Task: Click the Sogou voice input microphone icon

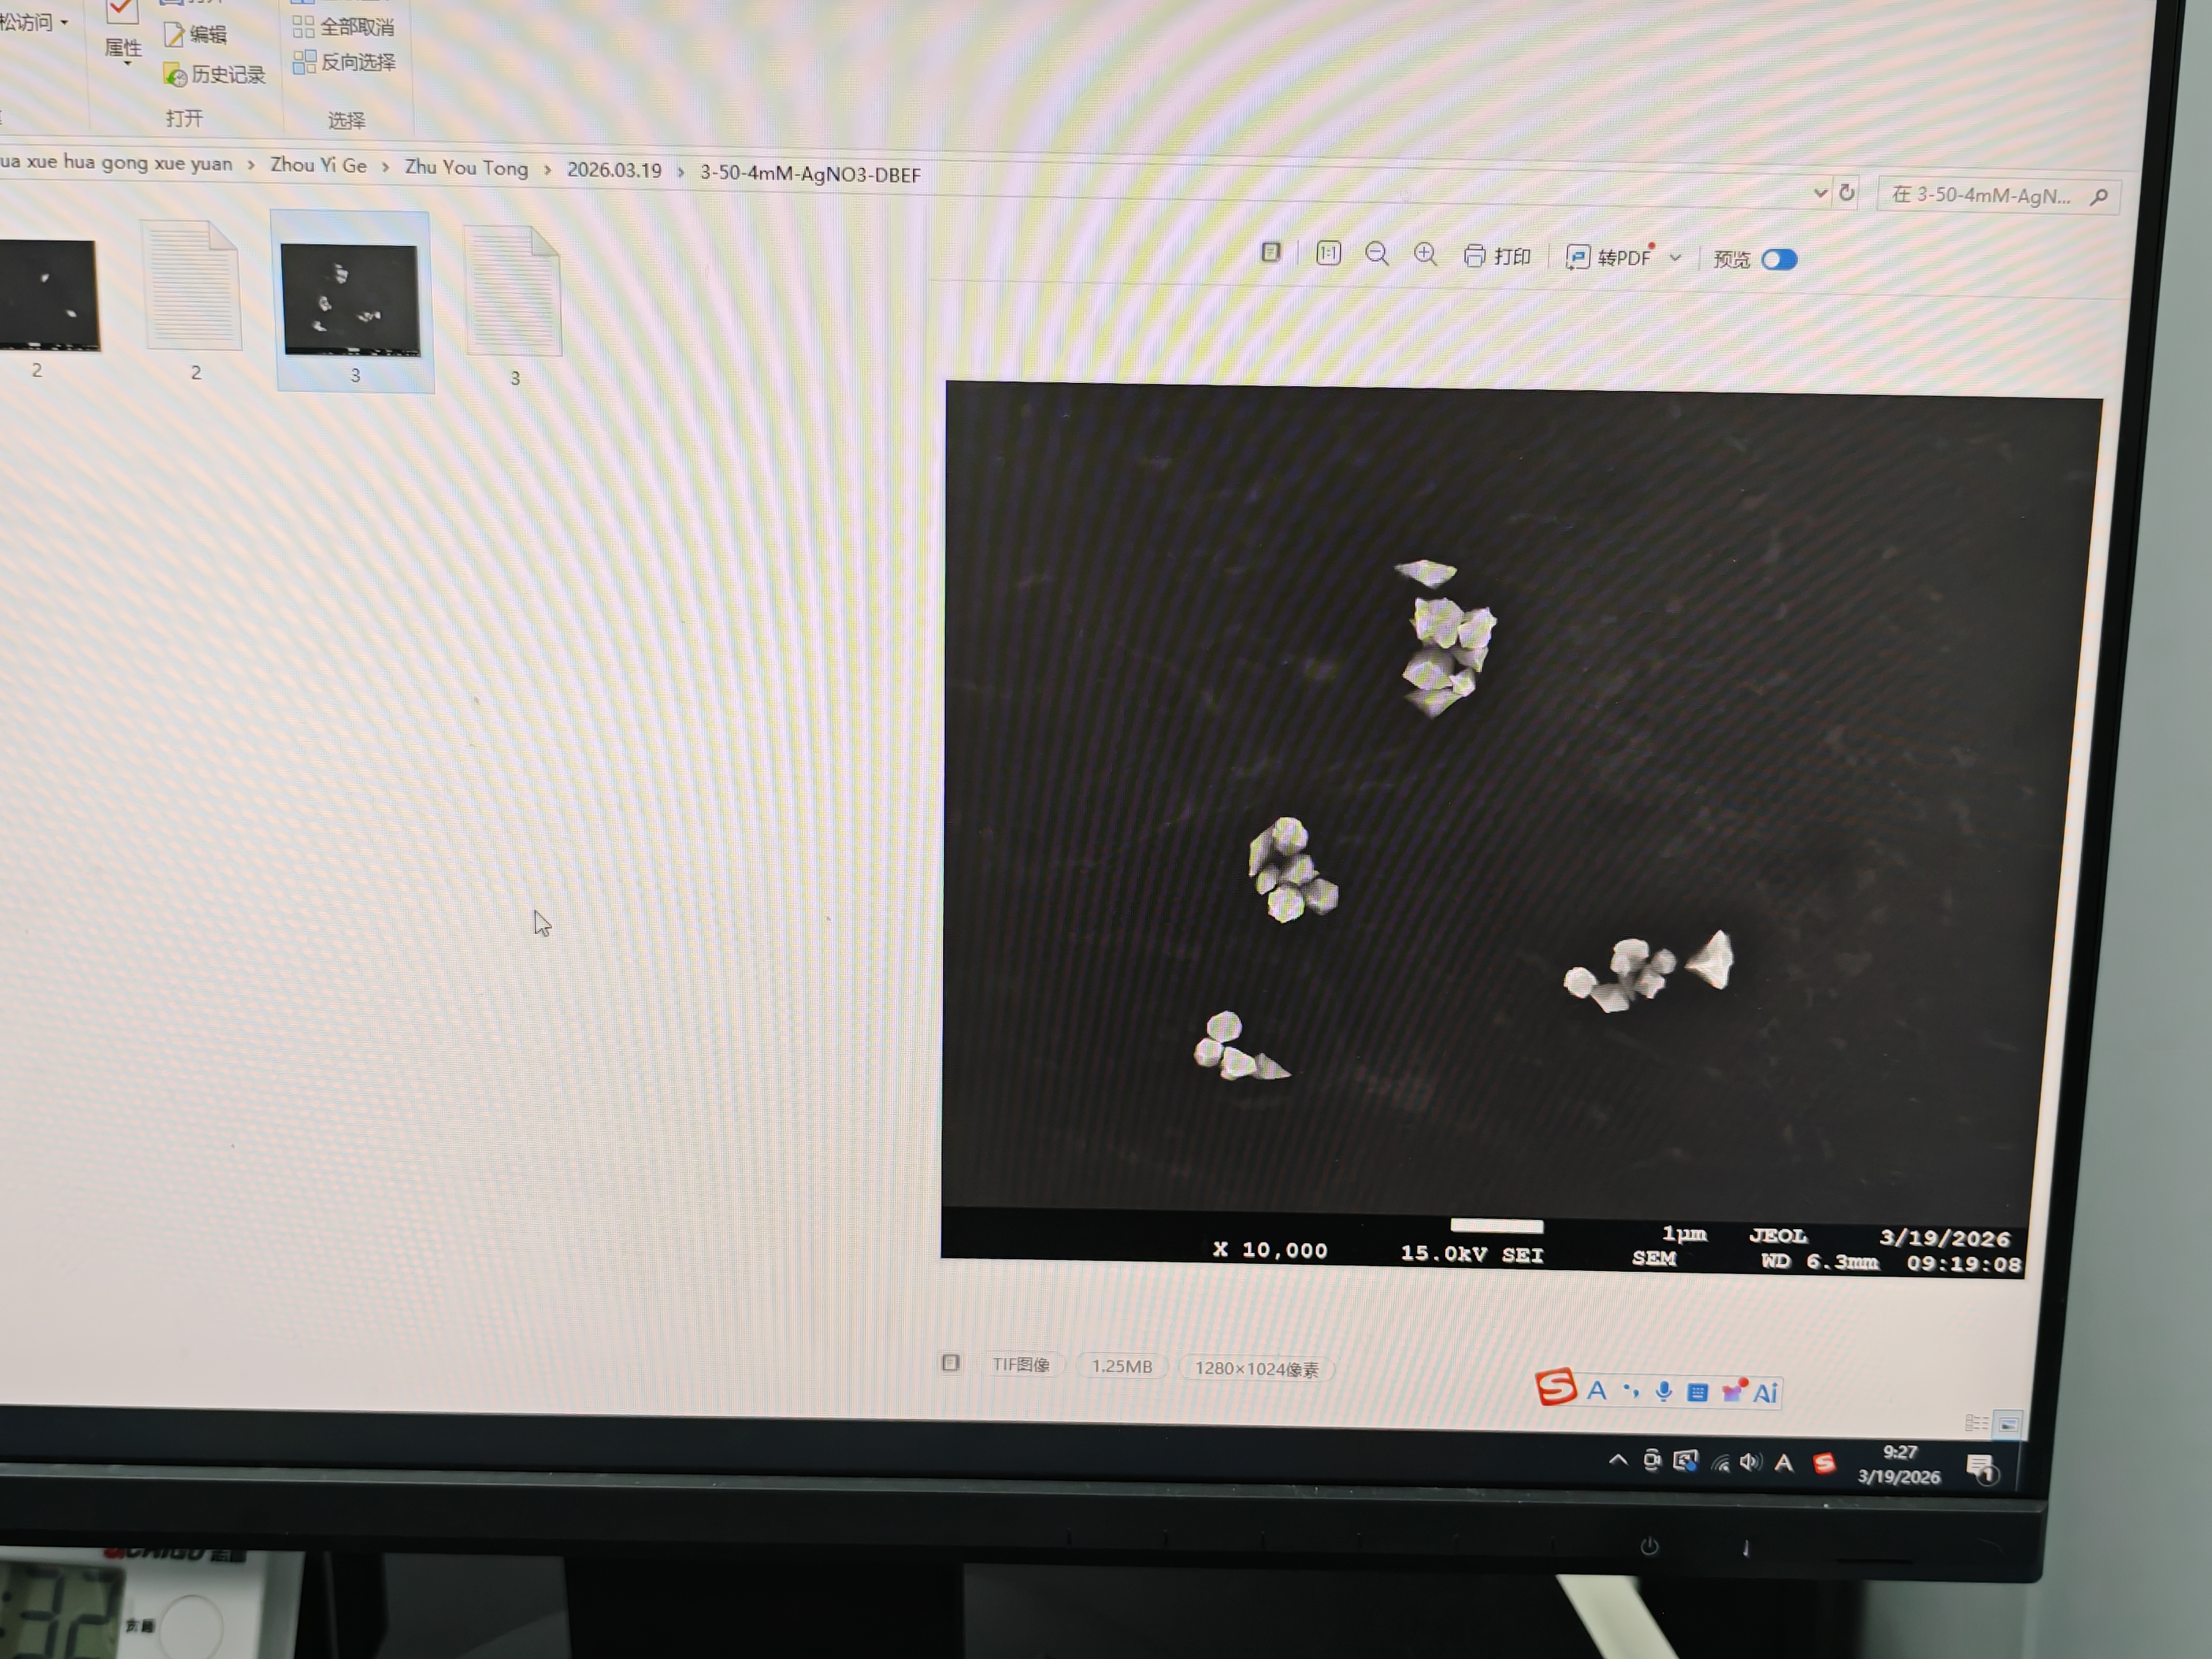Action: [x=1664, y=1391]
